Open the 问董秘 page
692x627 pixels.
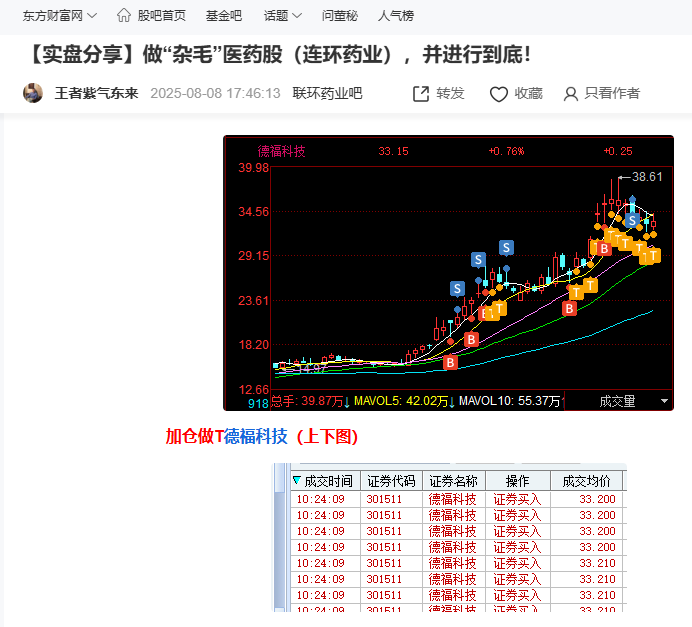pyautogui.click(x=339, y=16)
